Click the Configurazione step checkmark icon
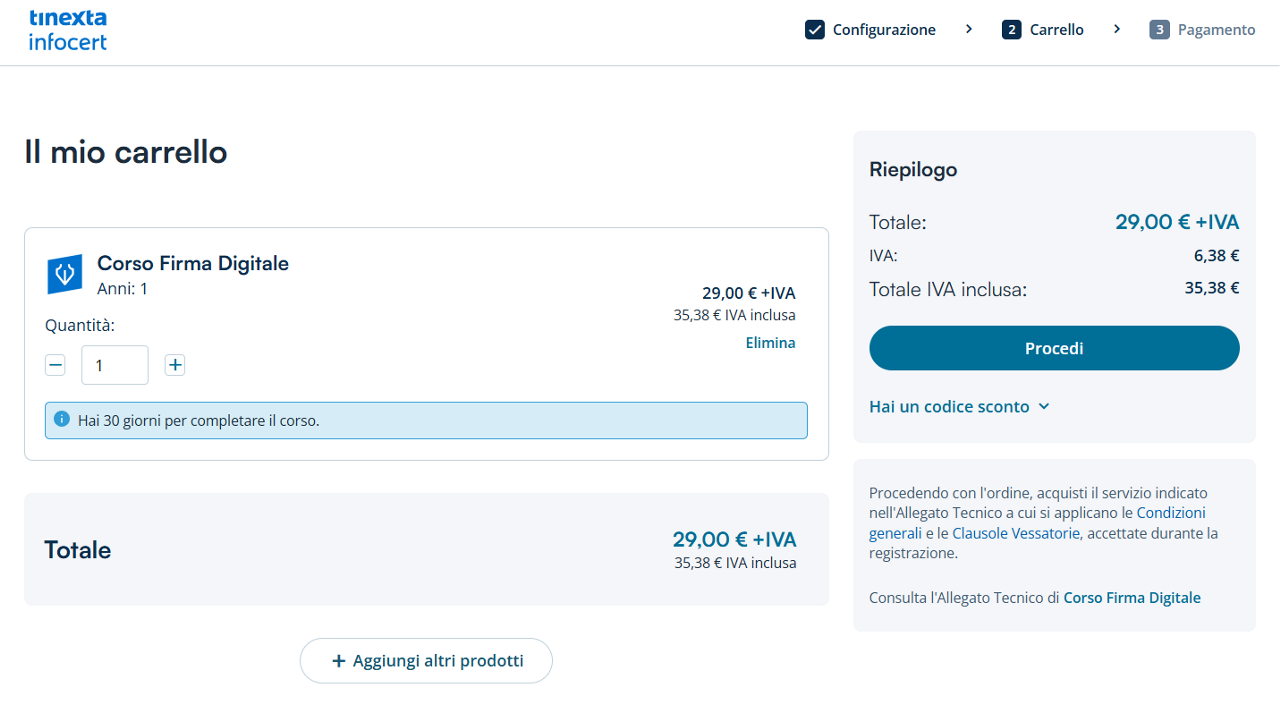 (x=814, y=29)
